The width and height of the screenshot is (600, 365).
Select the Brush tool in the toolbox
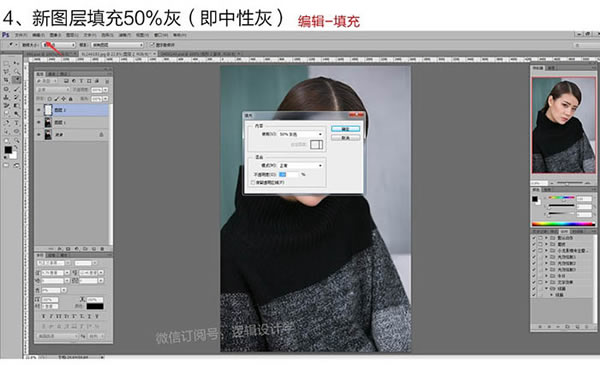click(16, 89)
